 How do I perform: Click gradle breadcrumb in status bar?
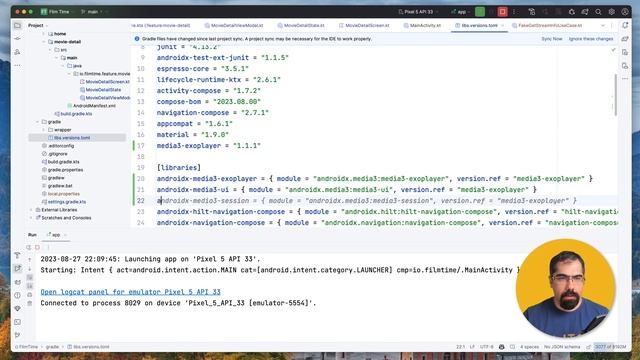pos(52,347)
